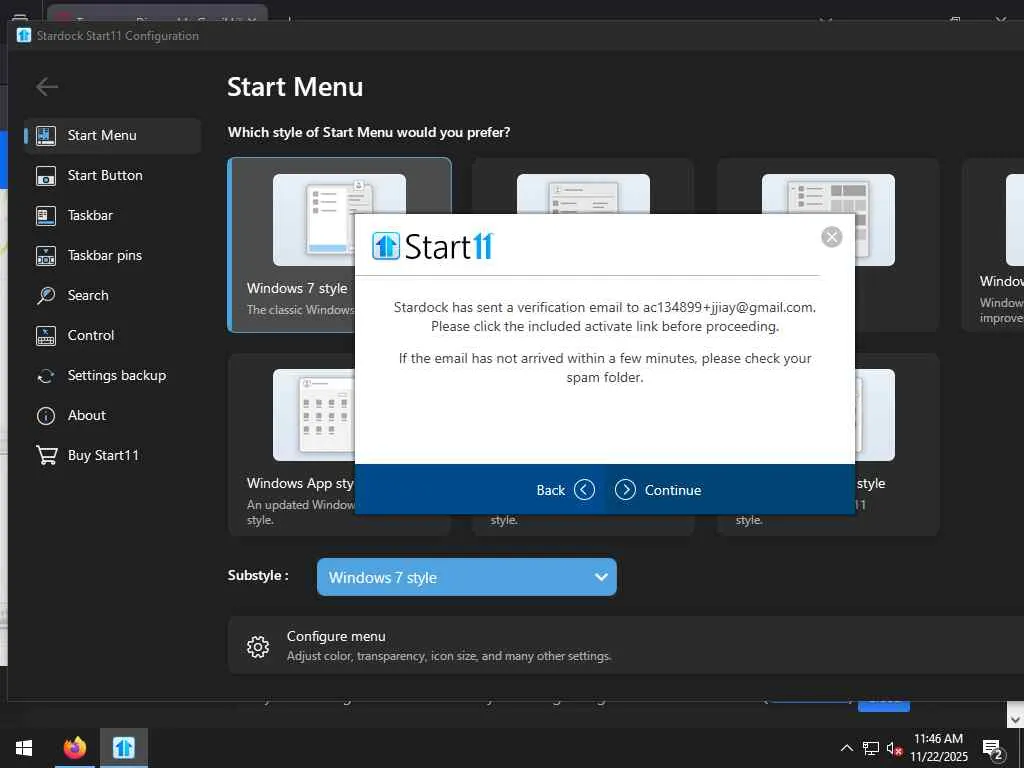
Task: Click the Start Menu page heading
Action: pyautogui.click(x=295, y=87)
